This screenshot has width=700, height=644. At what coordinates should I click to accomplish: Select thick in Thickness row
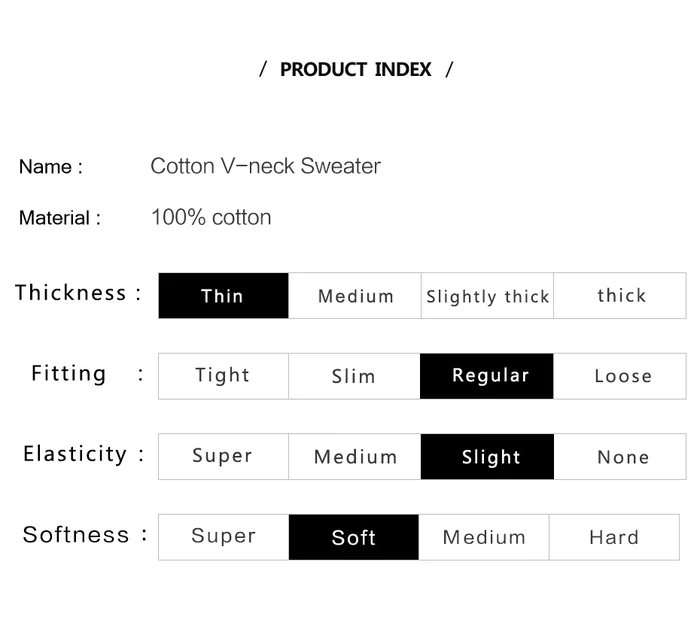[x=621, y=296]
